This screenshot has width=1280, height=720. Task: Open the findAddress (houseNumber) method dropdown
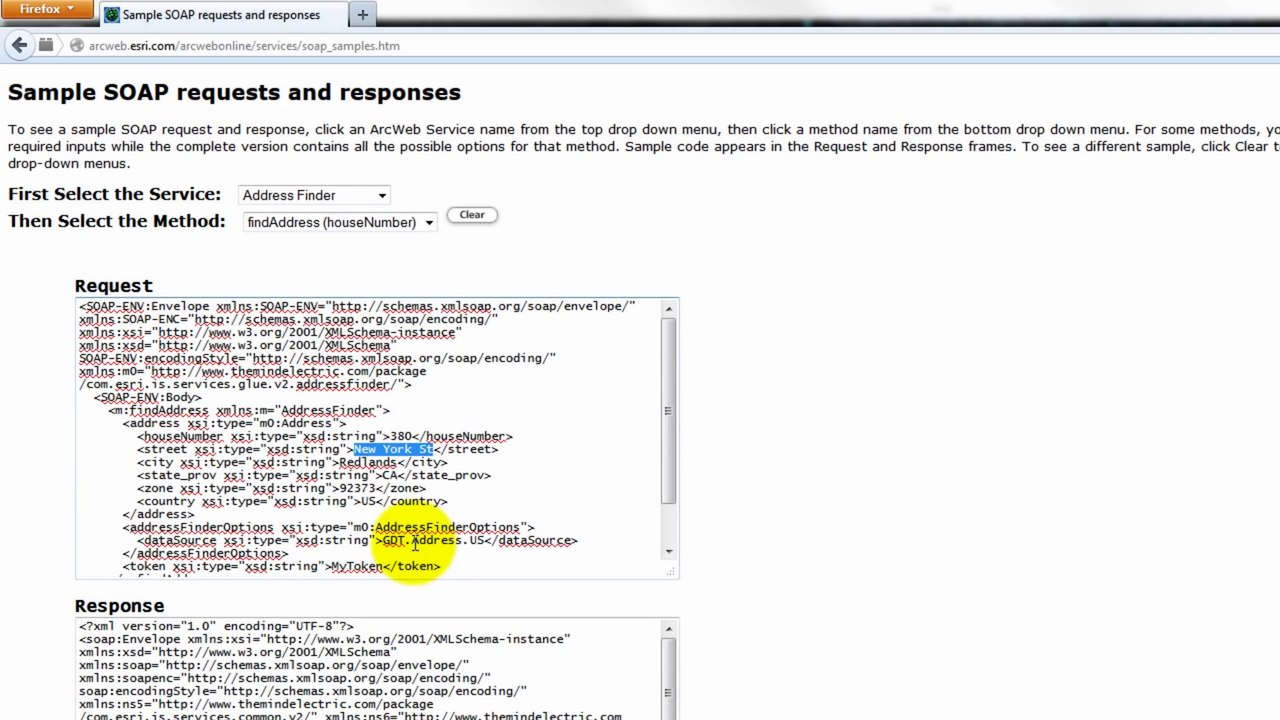pos(340,222)
